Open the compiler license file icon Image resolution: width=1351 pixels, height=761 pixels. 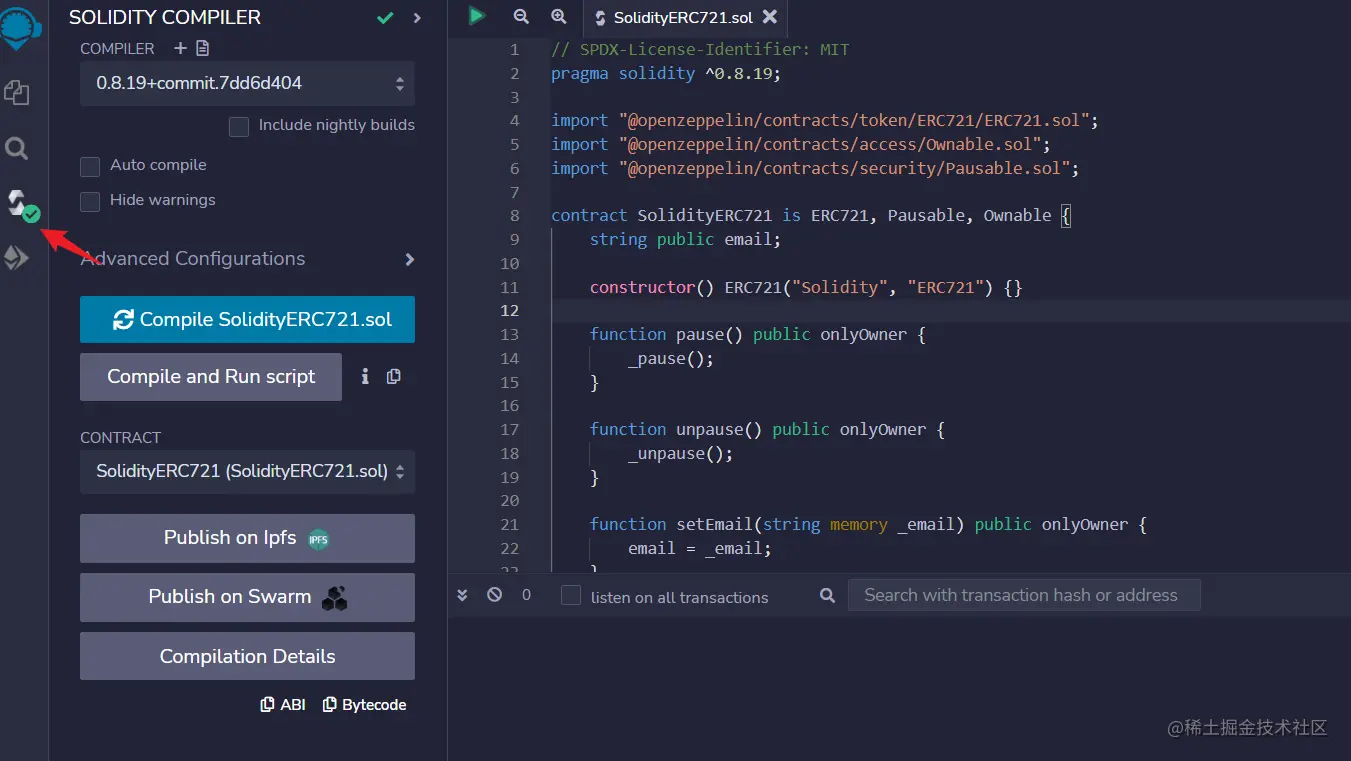203,48
